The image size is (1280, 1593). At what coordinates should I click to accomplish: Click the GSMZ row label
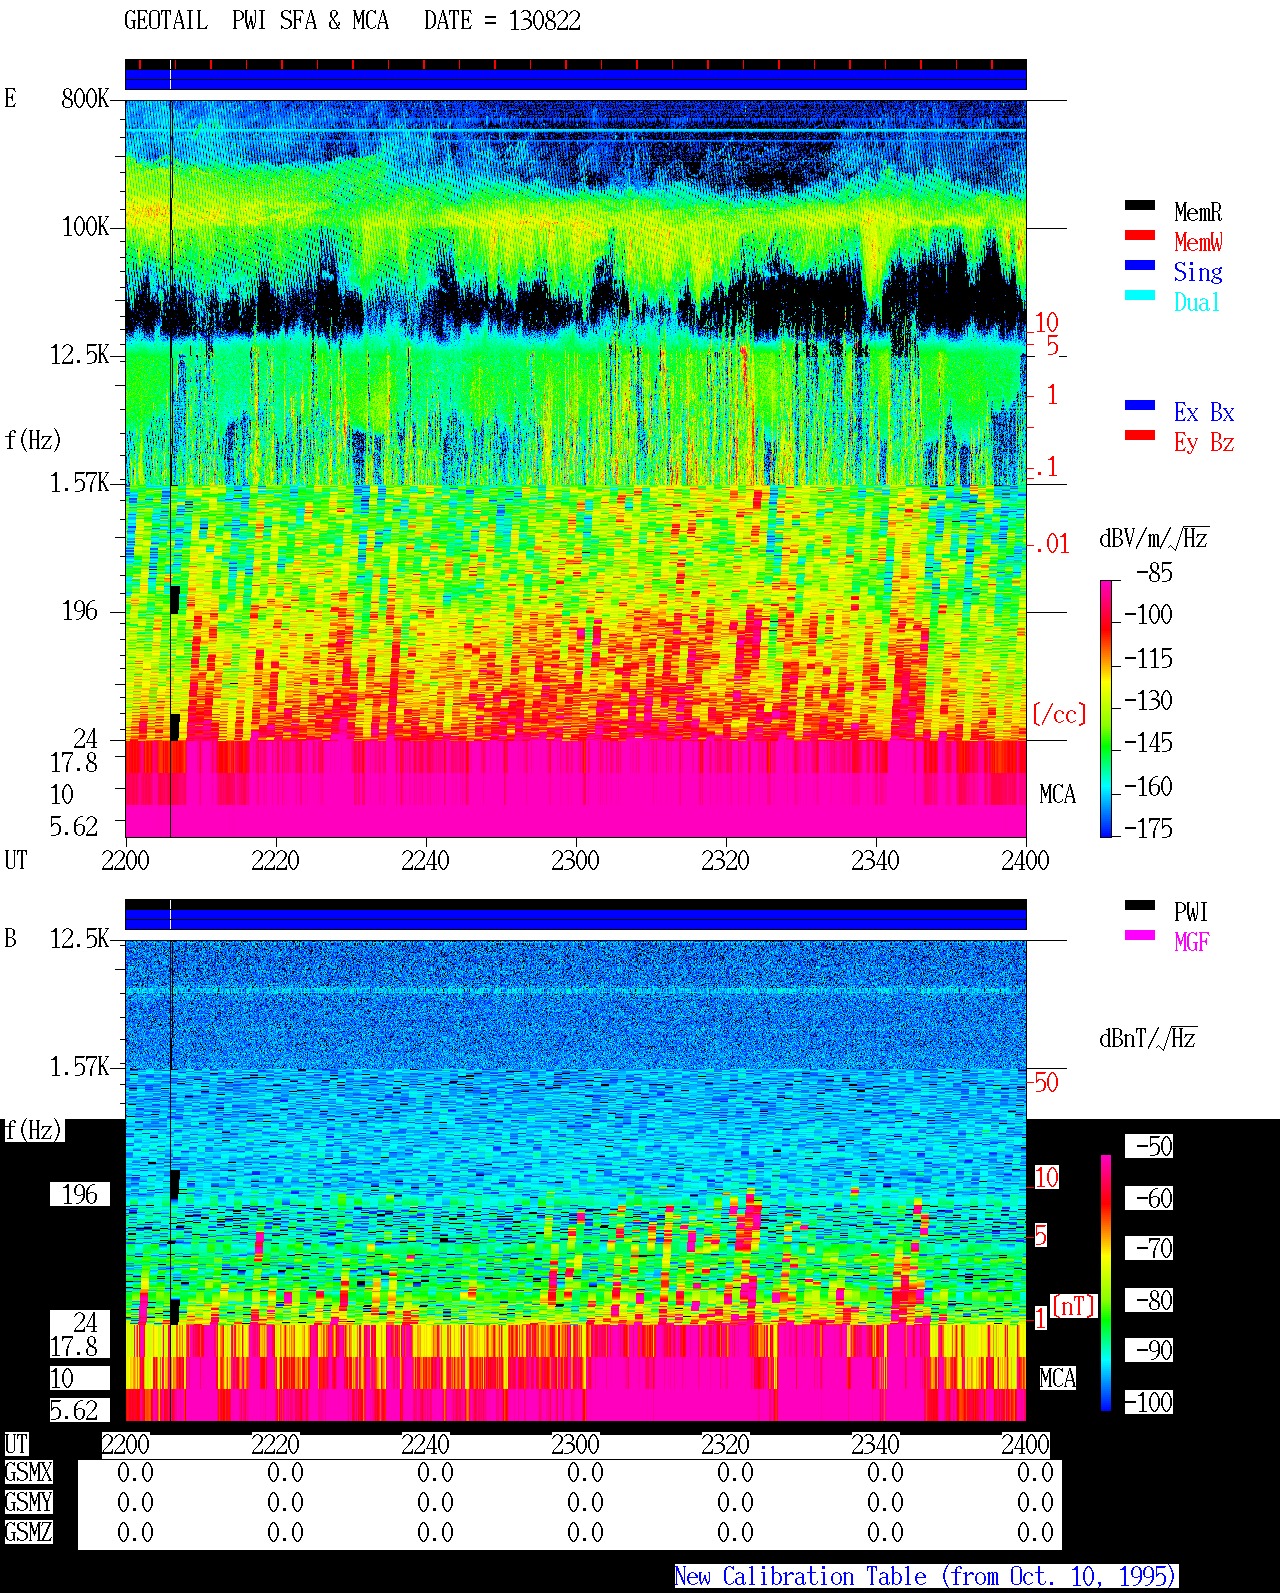(28, 1532)
